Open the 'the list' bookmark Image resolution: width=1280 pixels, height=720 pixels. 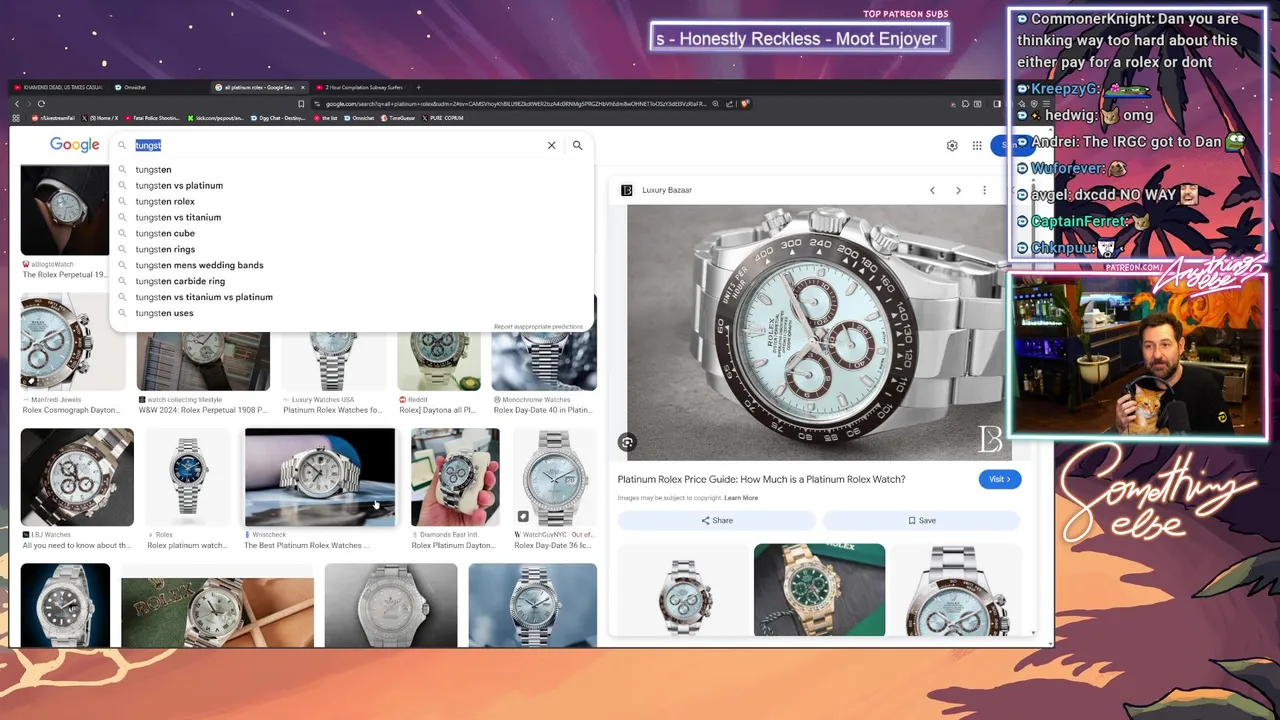(x=324, y=118)
